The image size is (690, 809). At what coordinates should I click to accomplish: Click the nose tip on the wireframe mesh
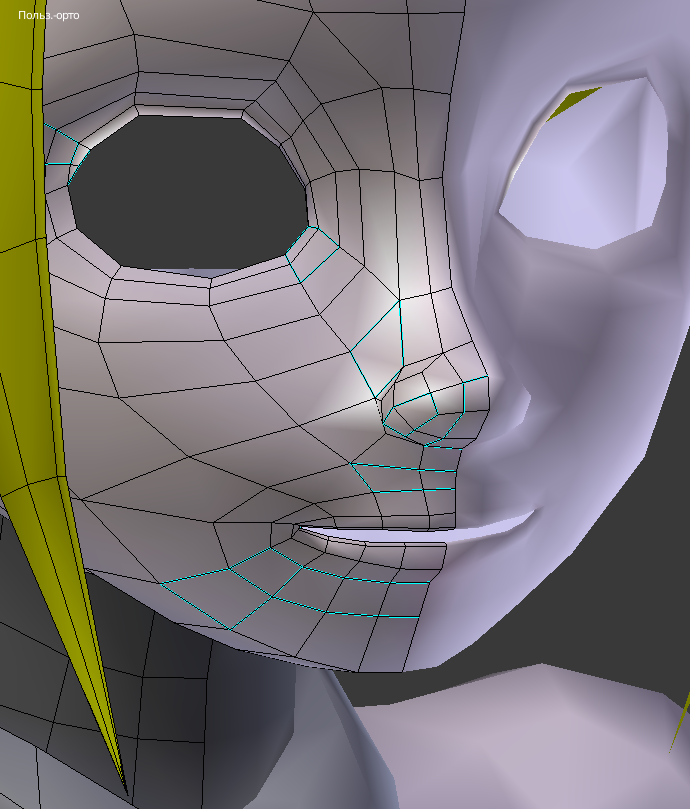(475, 395)
